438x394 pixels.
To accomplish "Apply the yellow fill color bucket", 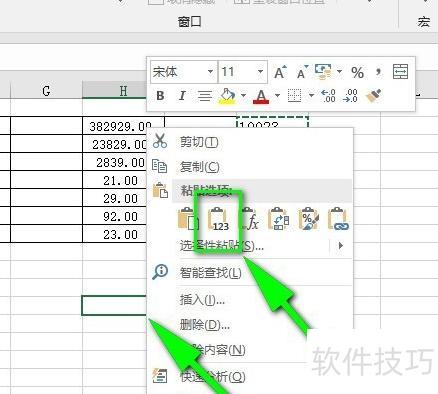I will click(x=227, y=96).
